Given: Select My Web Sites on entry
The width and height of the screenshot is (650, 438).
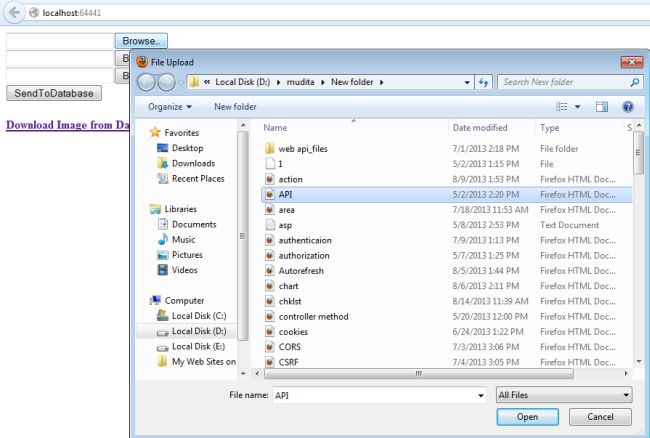Looking at the screenshot, I should click(196, 362).
